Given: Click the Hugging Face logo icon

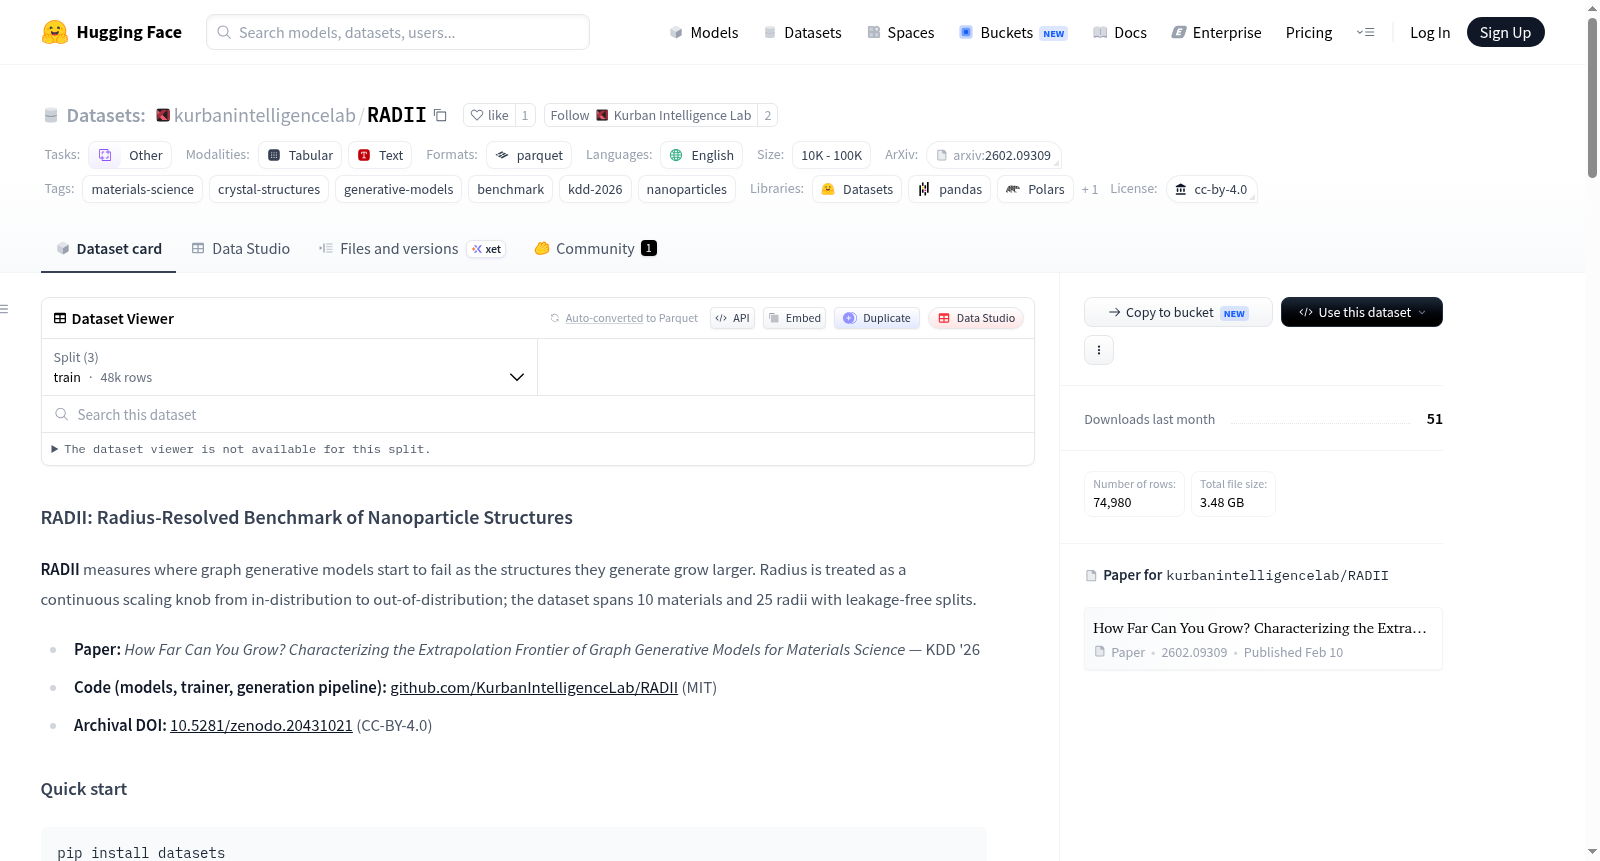Looking at the screenshot, I should pyautogui.click(x=54, y=32).
